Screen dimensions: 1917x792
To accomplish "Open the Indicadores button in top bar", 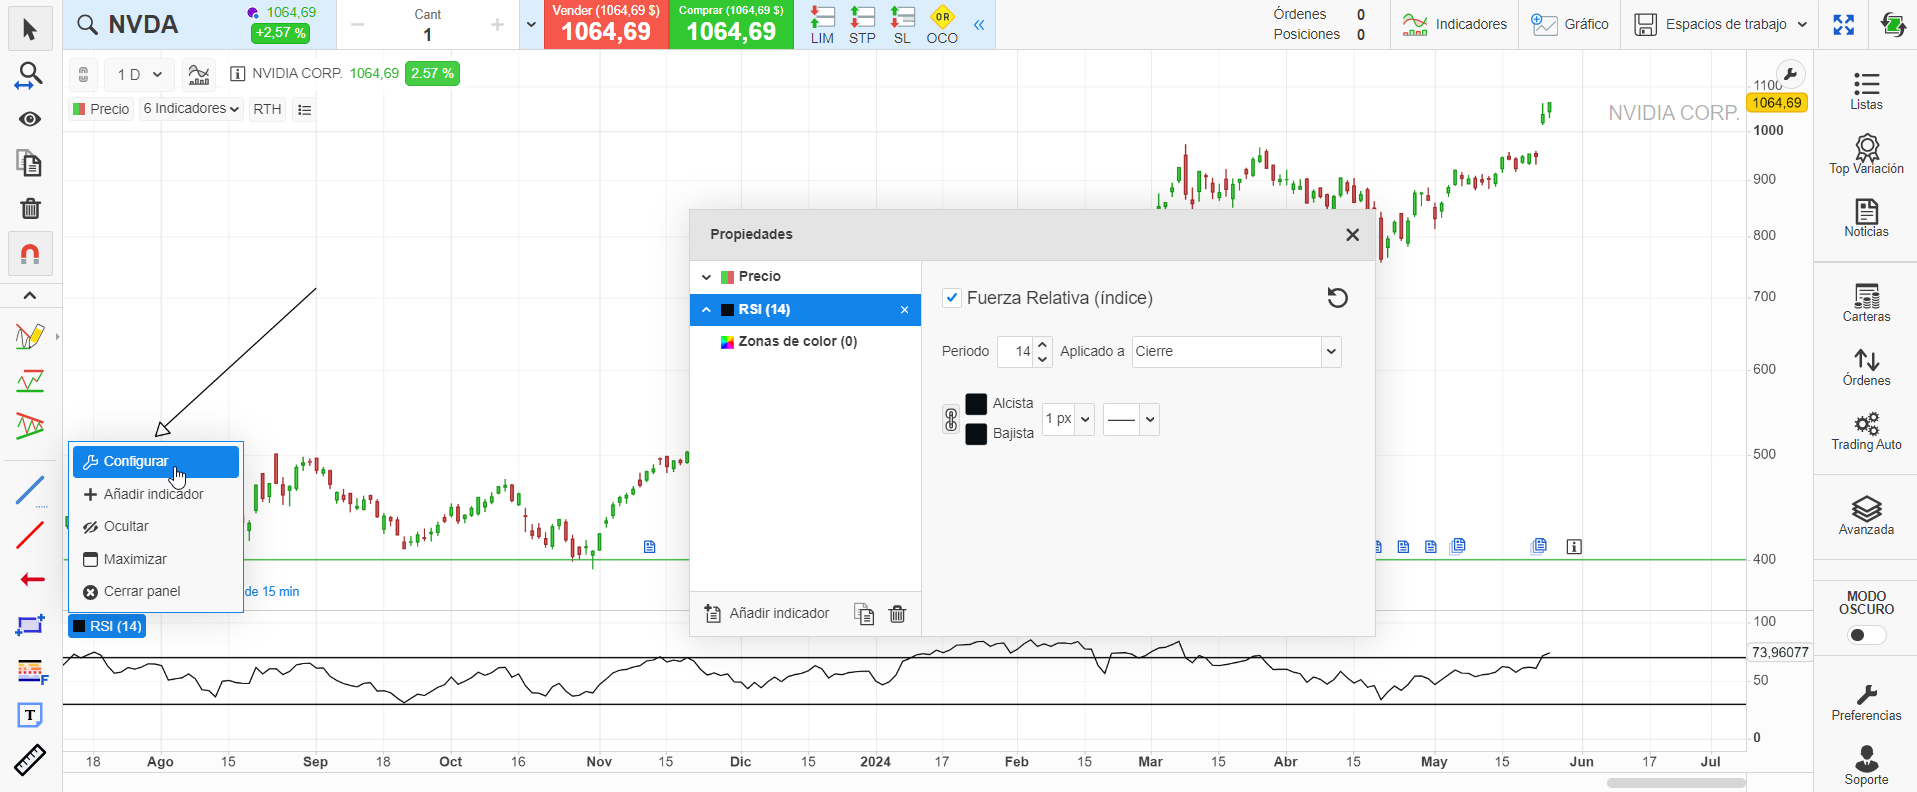I will (1454, 25).
